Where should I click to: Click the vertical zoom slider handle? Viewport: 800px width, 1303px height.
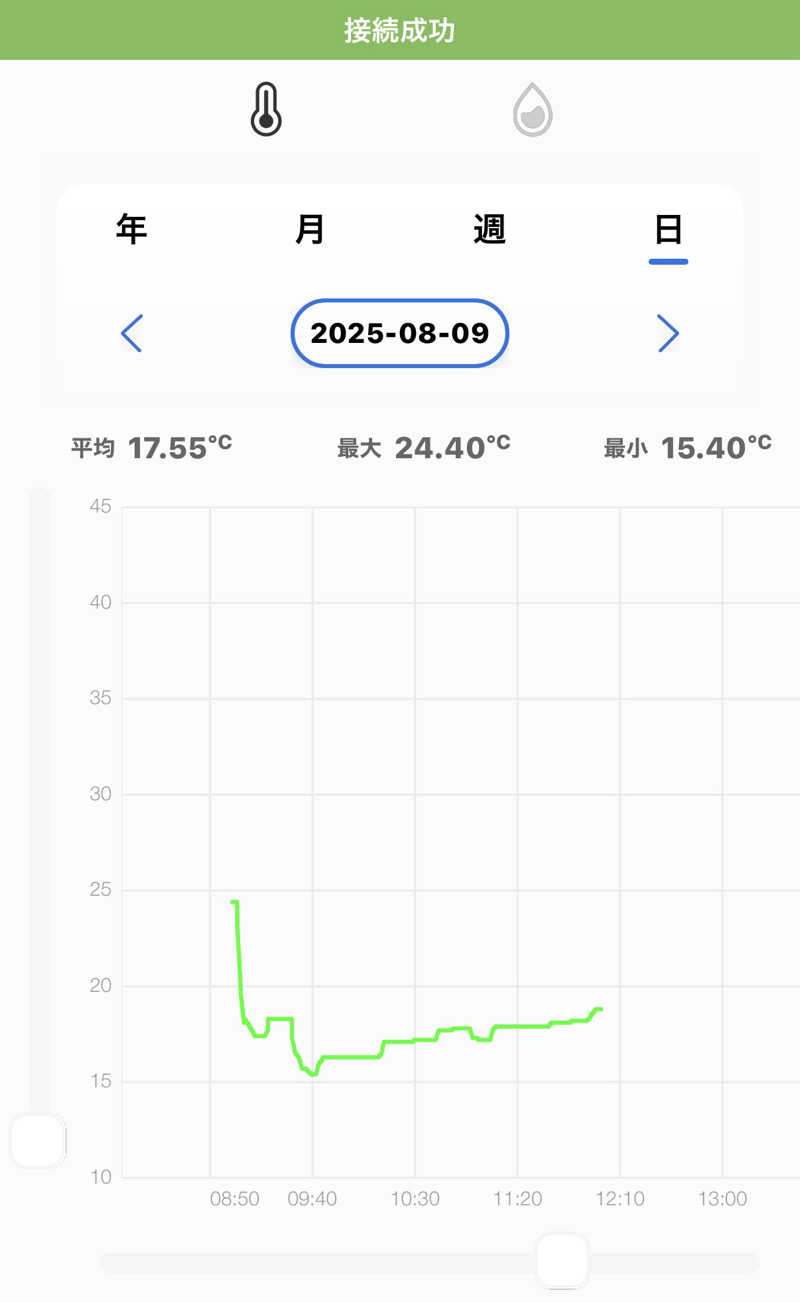click(38, 1140)
